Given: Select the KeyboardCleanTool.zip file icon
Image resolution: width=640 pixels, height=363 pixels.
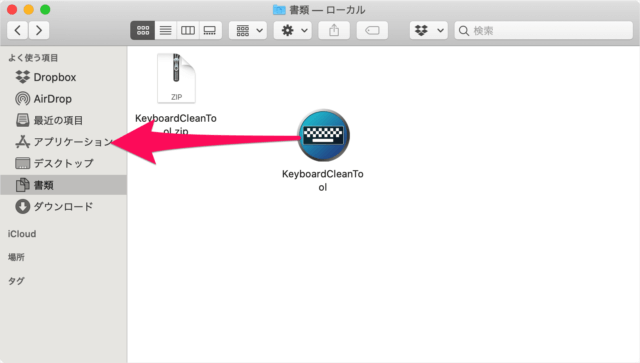Looking at the screenshot, I should point(176,78).
